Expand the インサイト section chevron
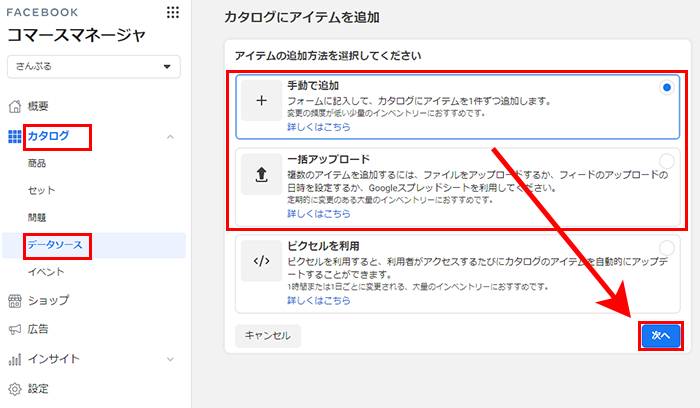The height and width of the screenshot is (408, 700). tap(170, 359)
